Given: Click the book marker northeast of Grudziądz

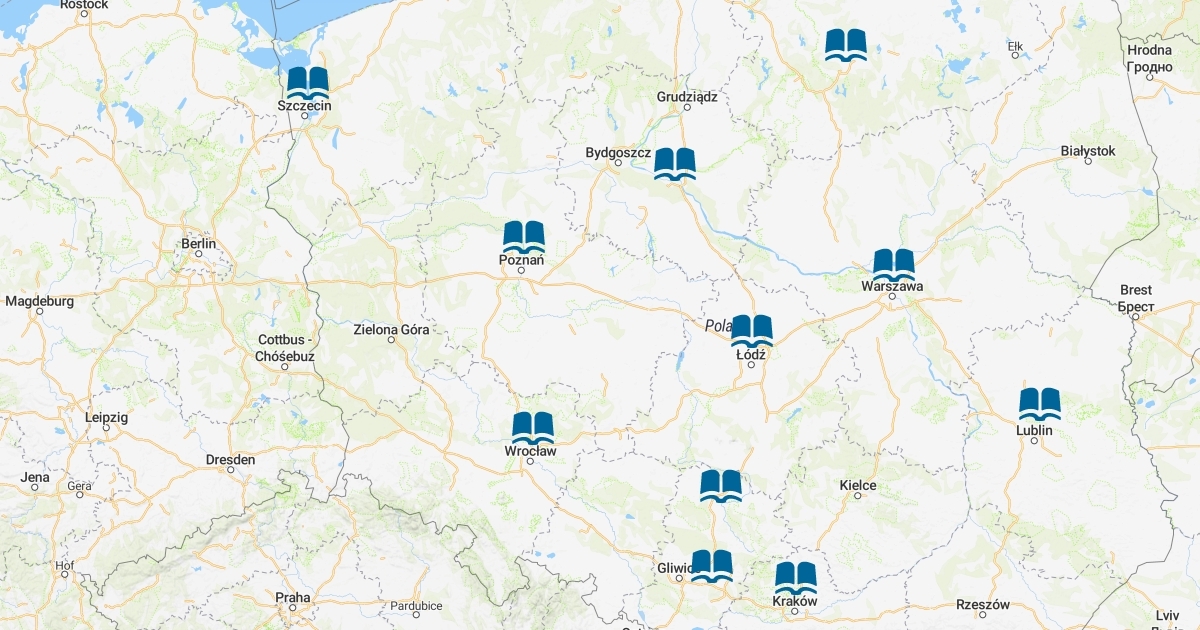Looking at the screenshot, I should pos(846,45).
